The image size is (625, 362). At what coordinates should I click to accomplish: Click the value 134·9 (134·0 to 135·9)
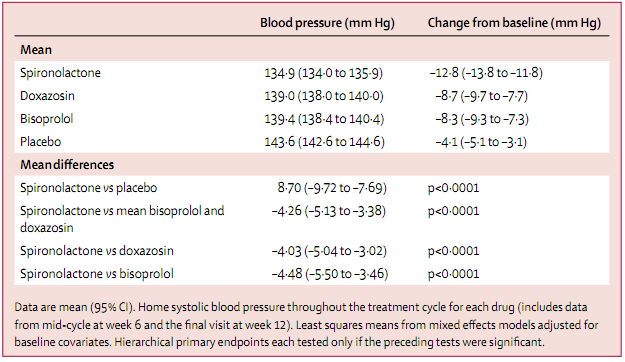tap(324, 73)
